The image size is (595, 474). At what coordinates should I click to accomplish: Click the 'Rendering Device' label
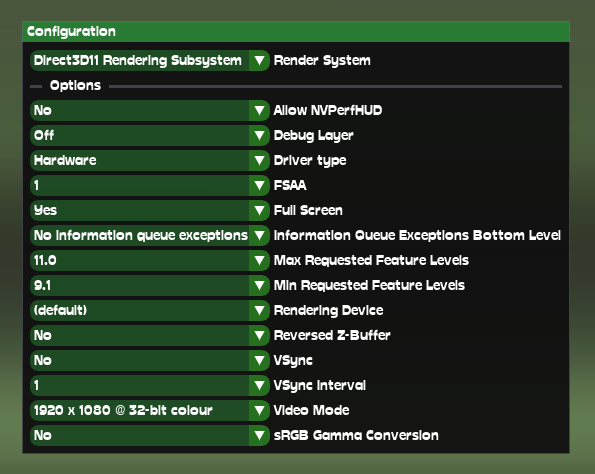click(x=329, y=311)
